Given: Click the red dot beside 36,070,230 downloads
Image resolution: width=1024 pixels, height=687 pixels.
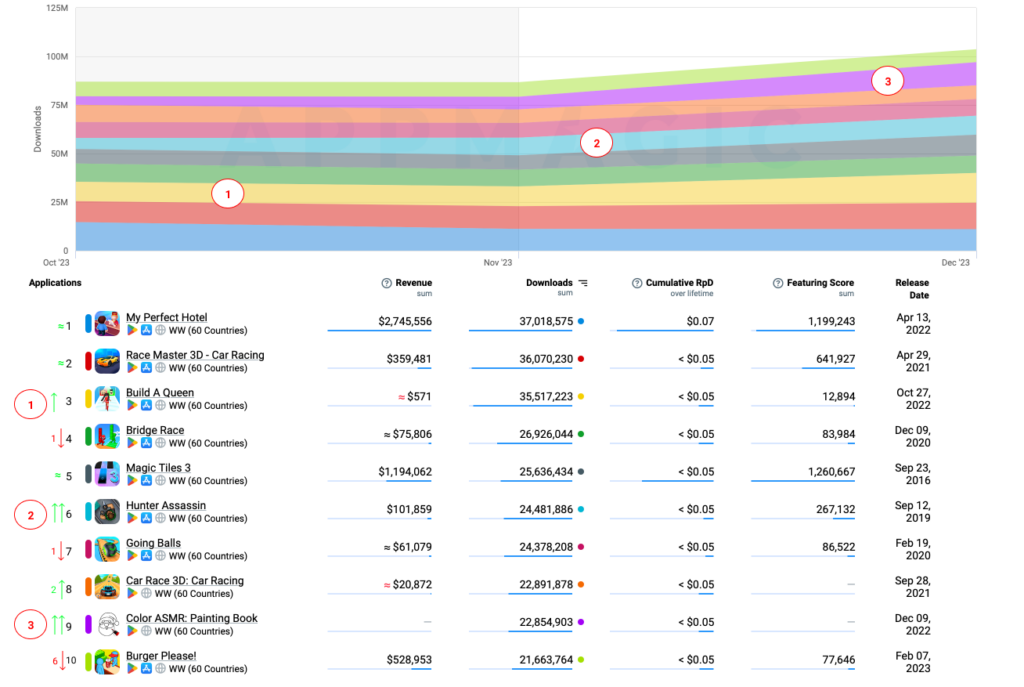Looking at the screenshot, I should [581, 359].
